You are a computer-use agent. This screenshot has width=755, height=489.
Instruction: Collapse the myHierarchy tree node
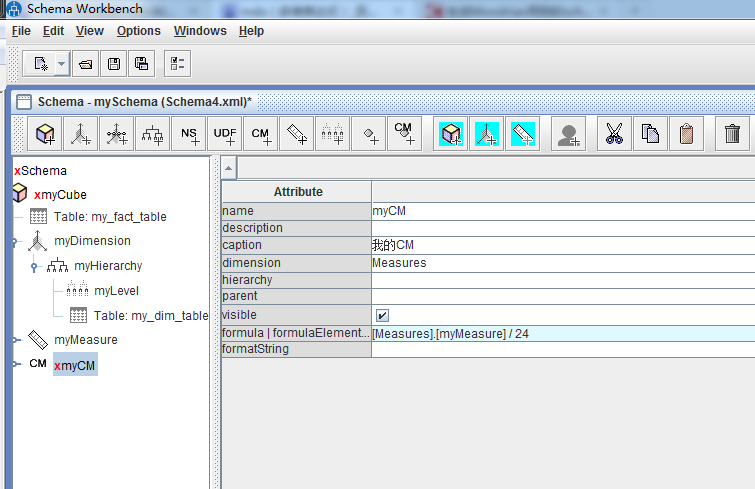(x=34, y=267)
